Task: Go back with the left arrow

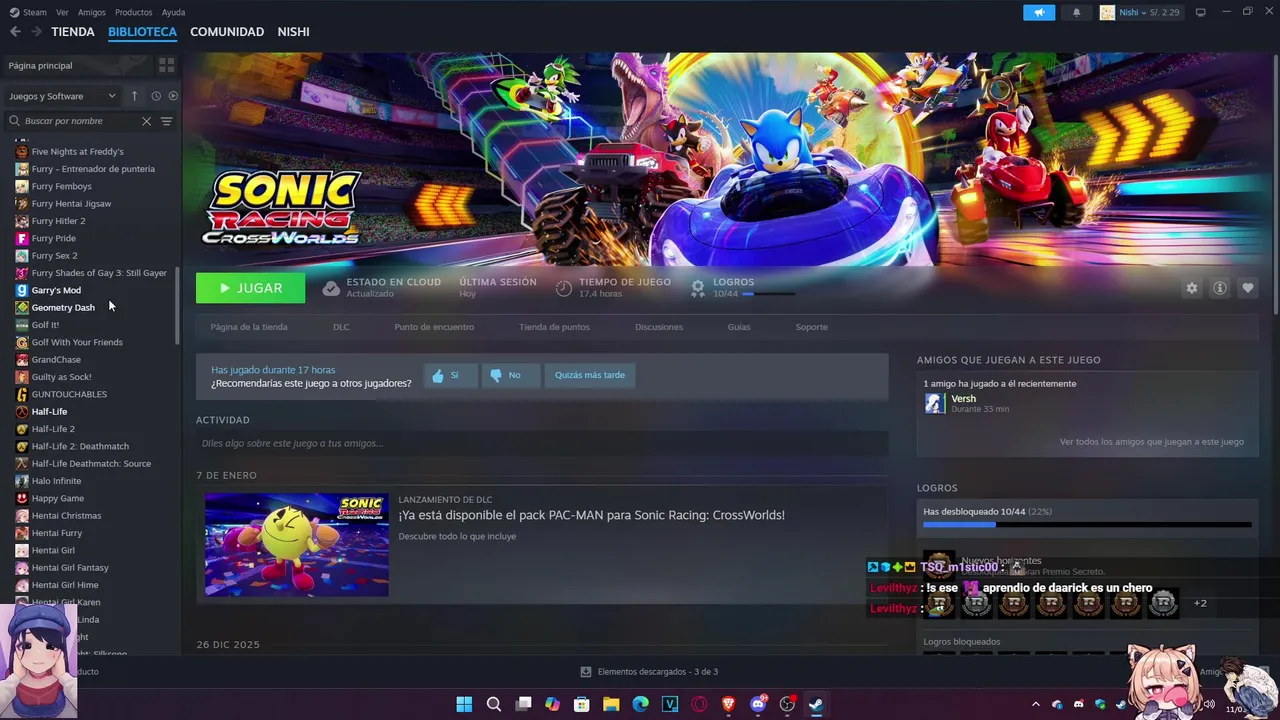Action: pyautogui.click(x=15, y=32)
